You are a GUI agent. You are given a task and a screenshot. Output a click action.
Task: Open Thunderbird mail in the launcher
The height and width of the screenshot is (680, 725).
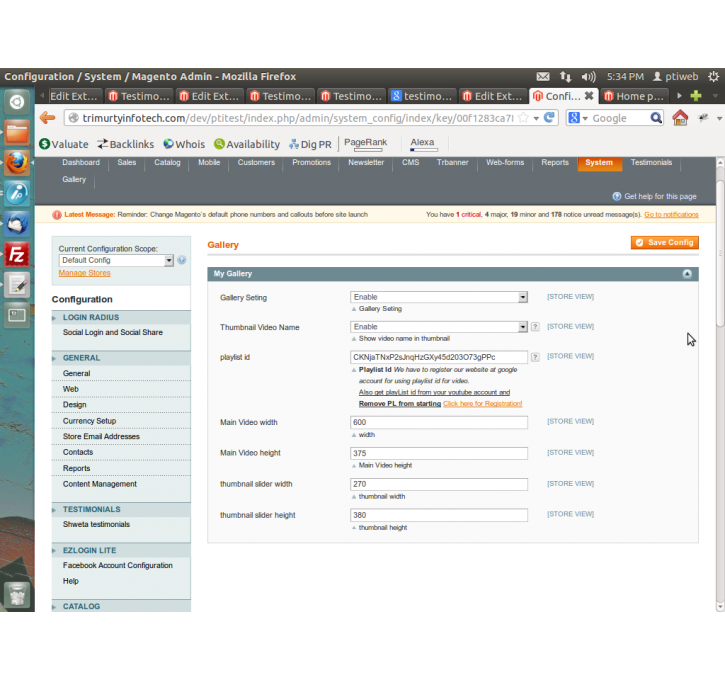pos(17,224)
